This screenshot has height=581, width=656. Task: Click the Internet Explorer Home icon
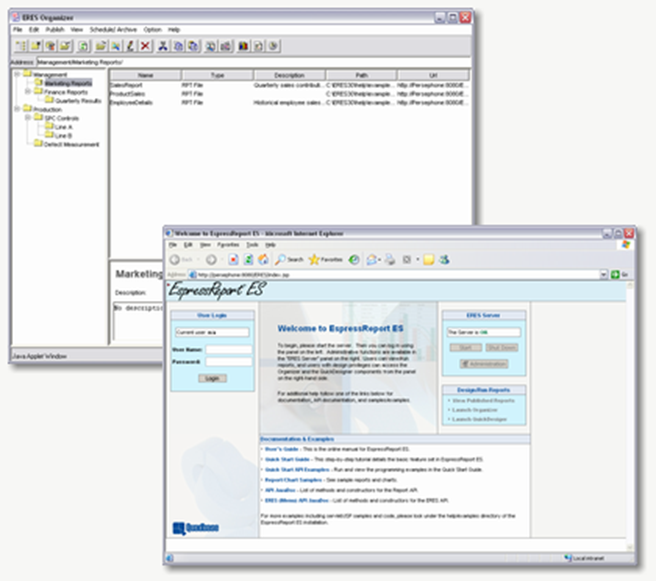[262, 259]
